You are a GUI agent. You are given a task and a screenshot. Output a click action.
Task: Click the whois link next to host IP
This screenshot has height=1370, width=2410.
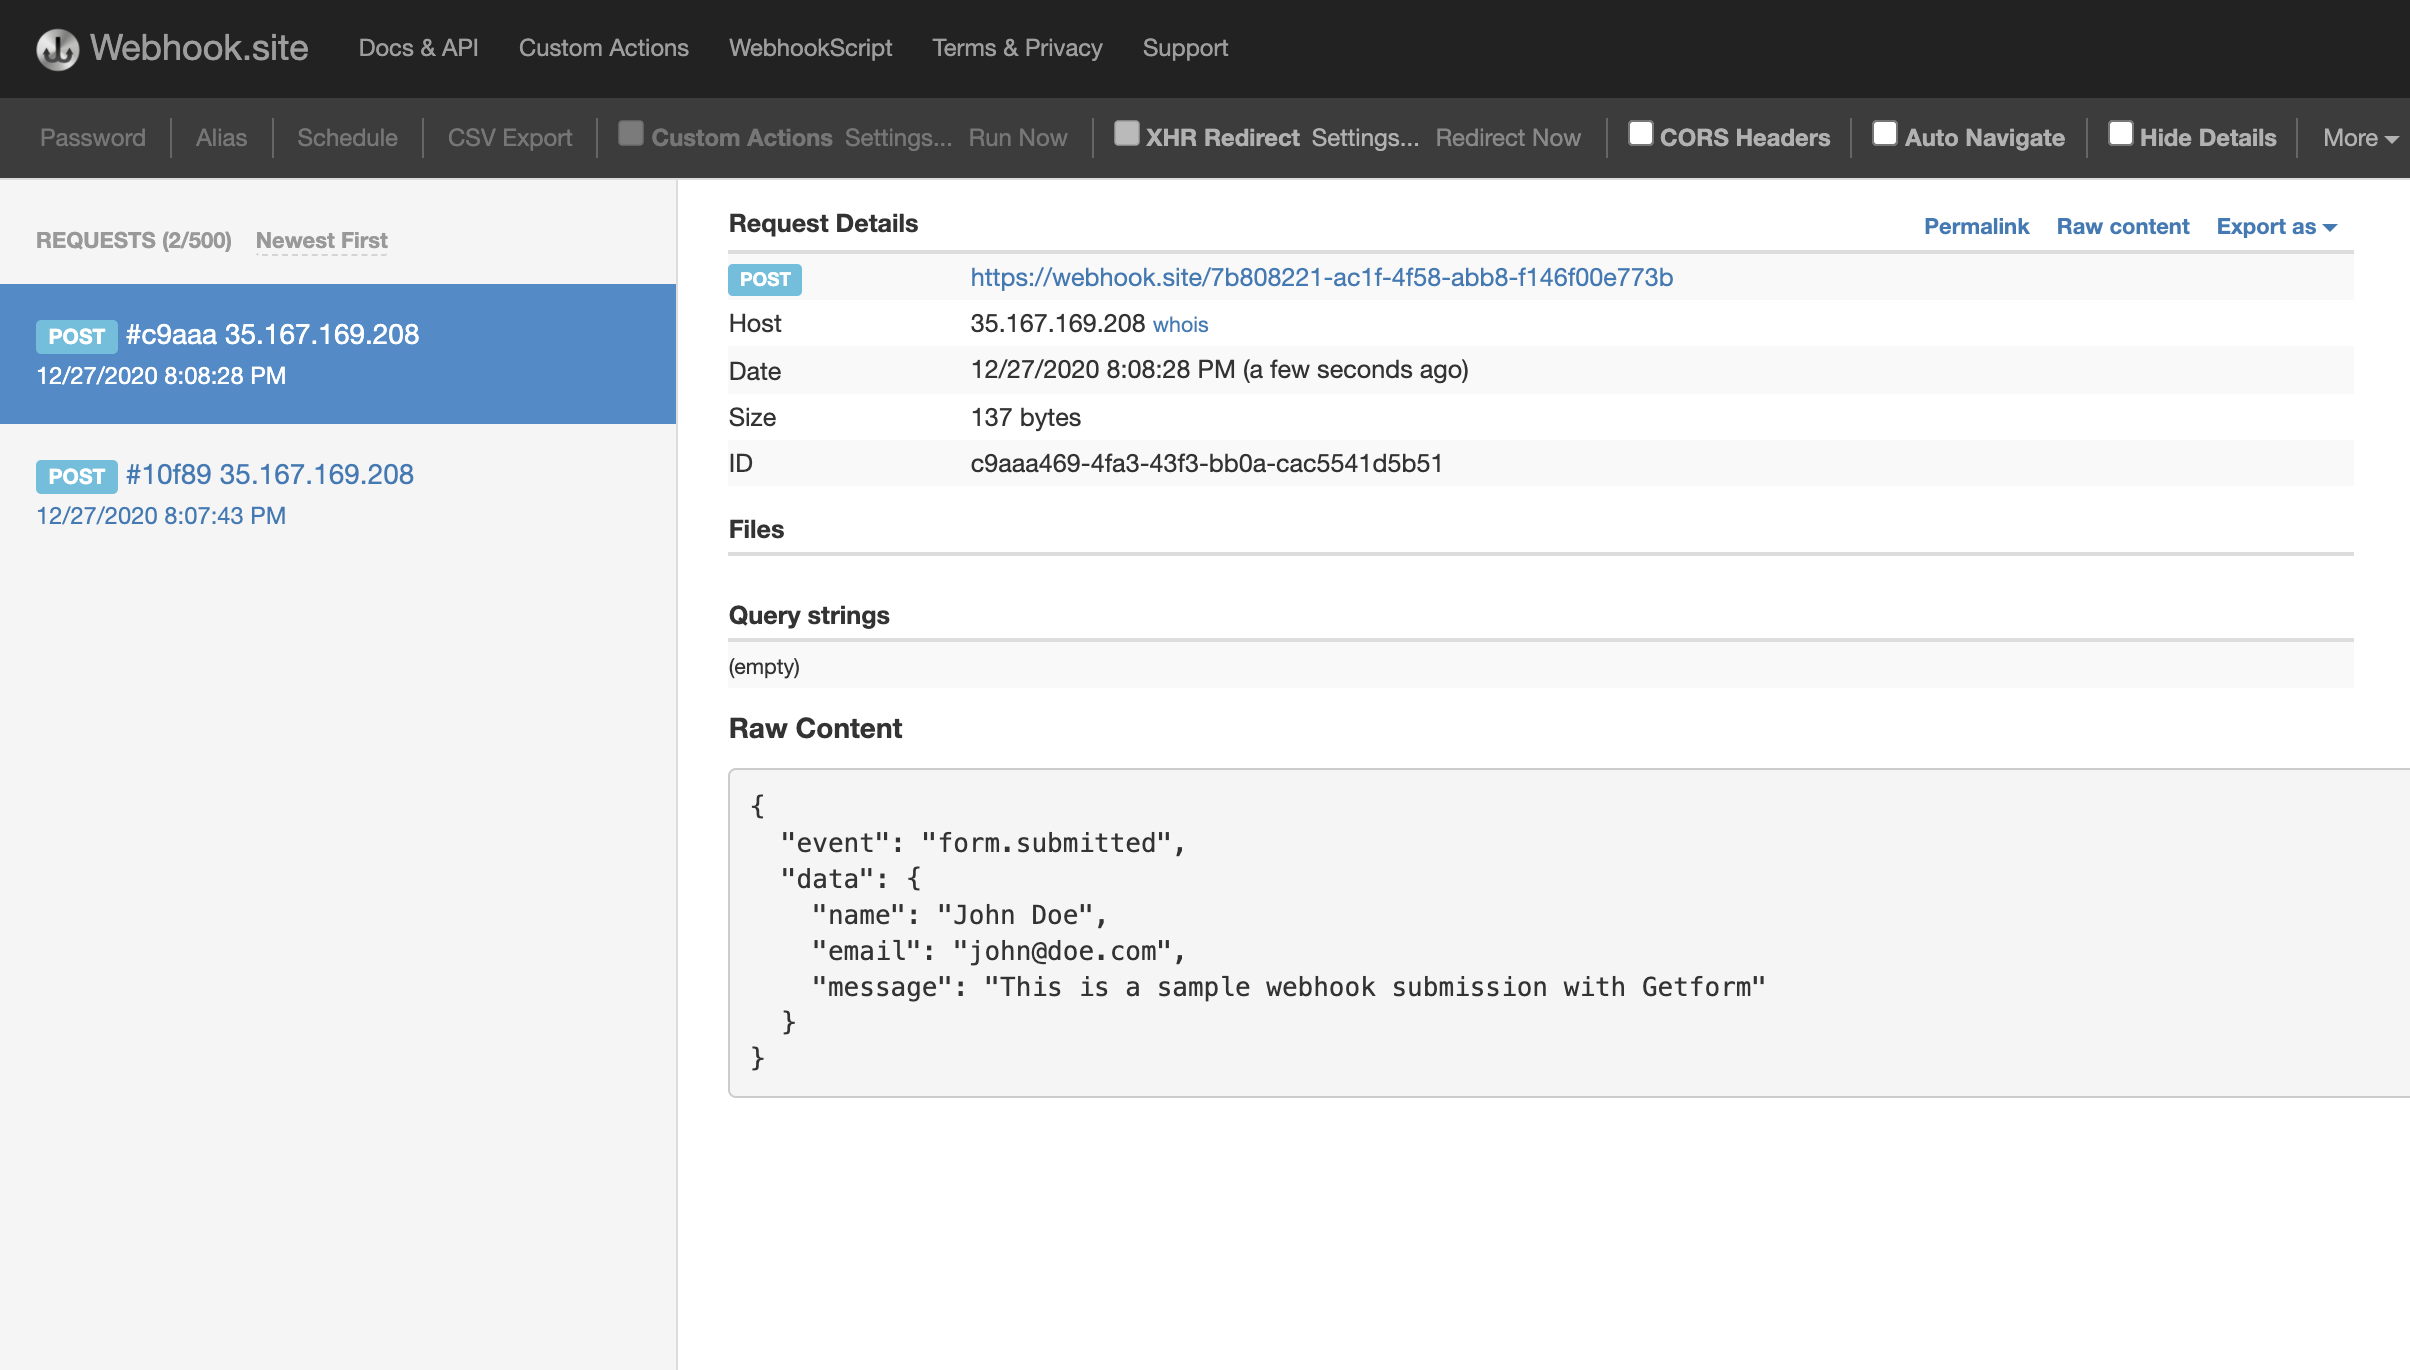click(x=1180, y=325)
